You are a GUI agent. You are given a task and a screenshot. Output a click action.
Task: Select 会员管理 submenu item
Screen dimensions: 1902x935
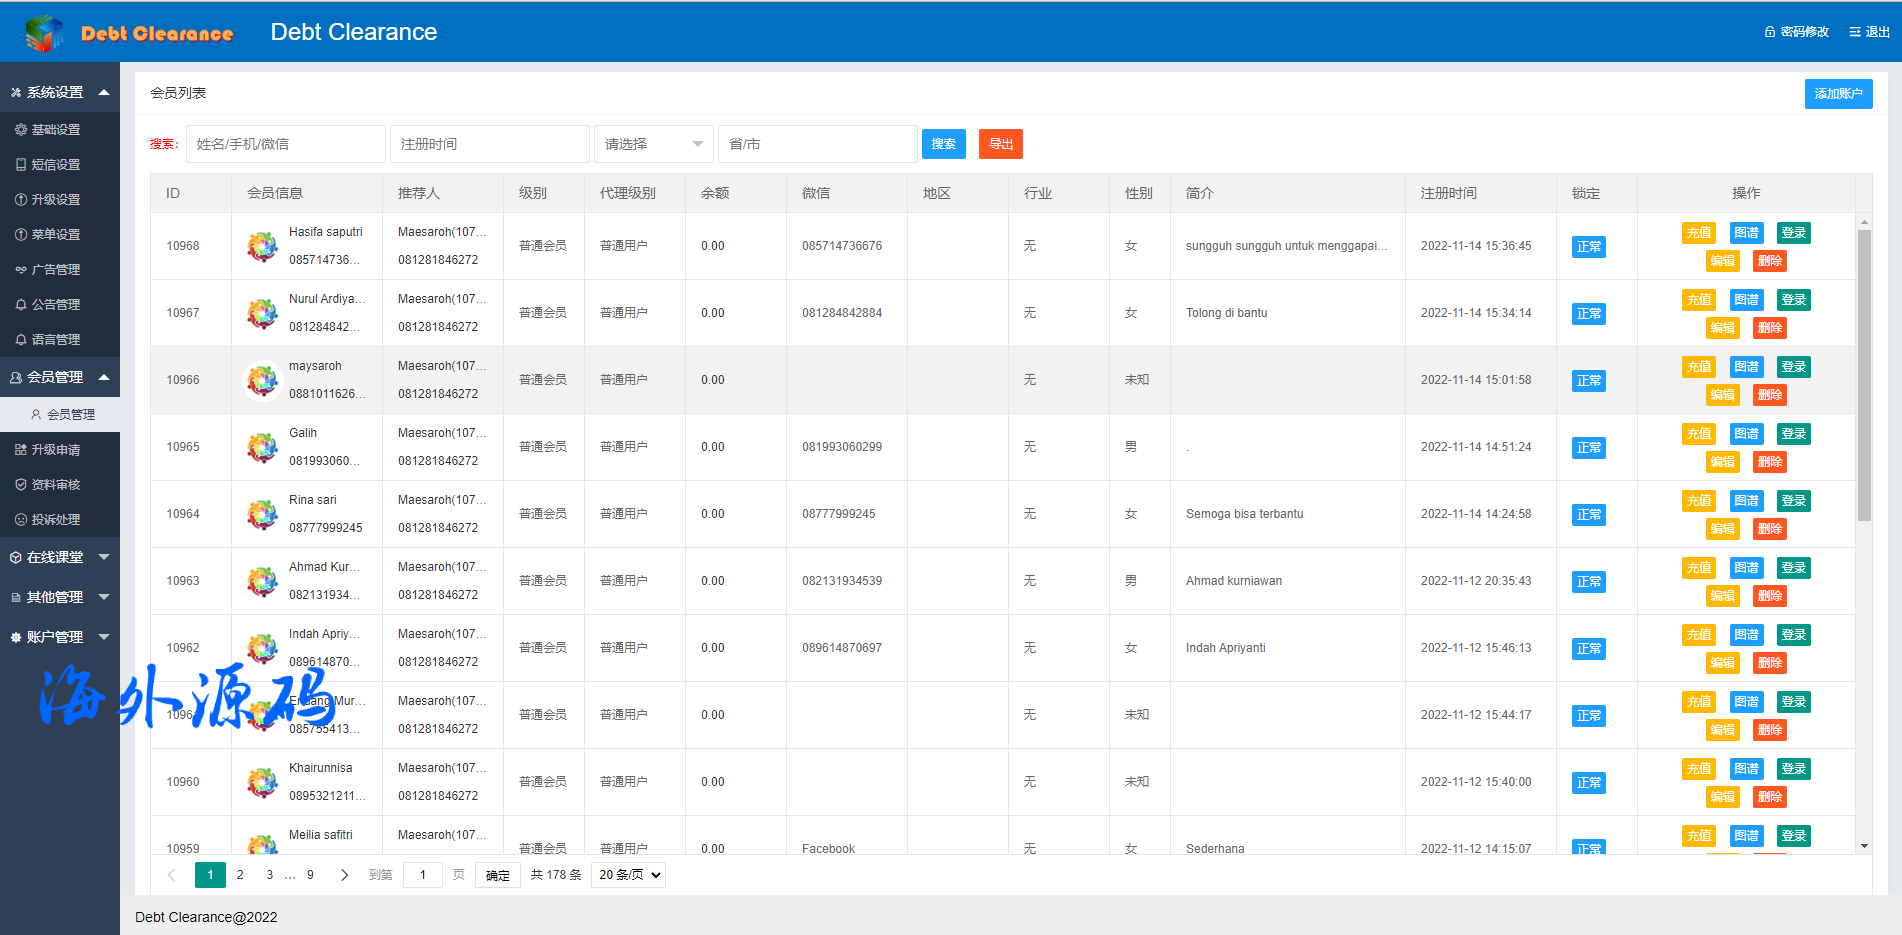click(70, 414)
